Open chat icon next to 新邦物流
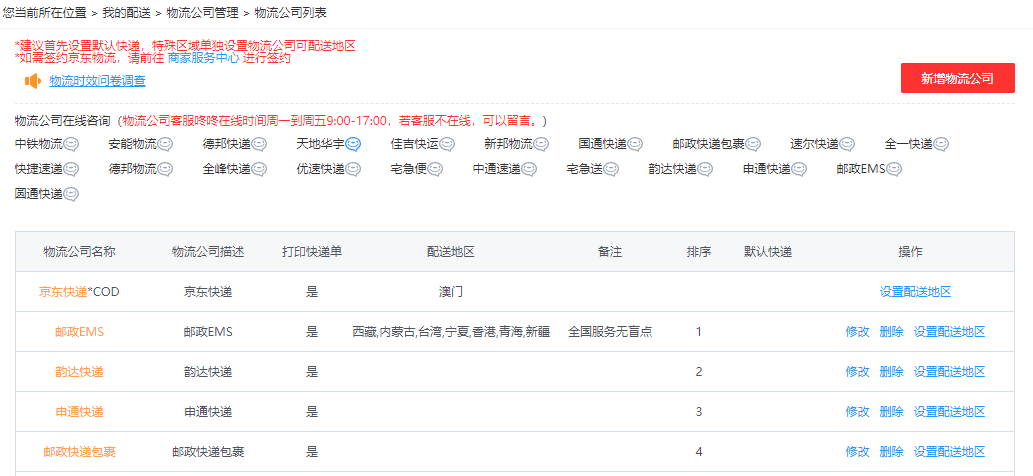 [x=542, y=144]
